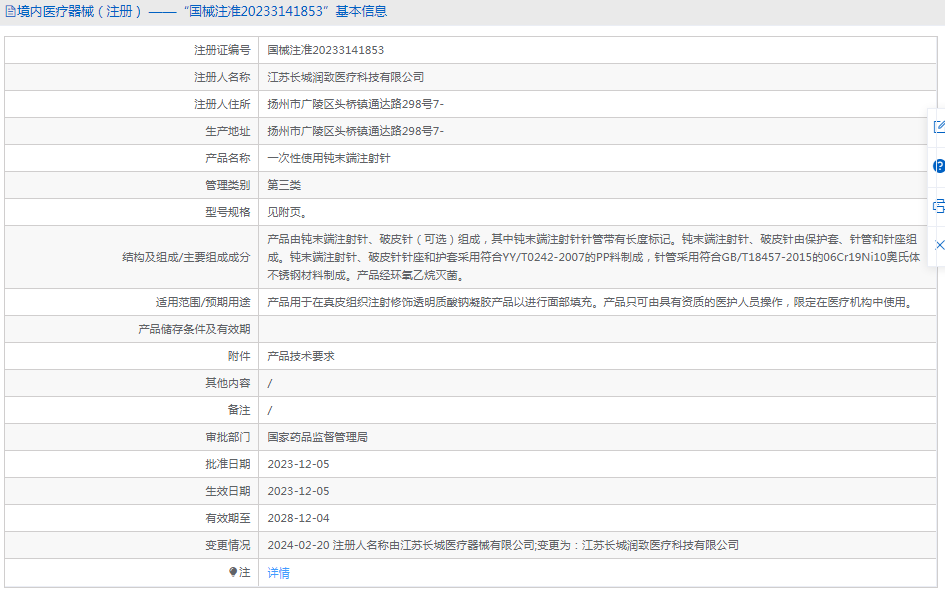Click the registrant name 江苏长城润致医疗科技有限公司
Viewport: 945px width, 592px height.
tap(345, 77)
